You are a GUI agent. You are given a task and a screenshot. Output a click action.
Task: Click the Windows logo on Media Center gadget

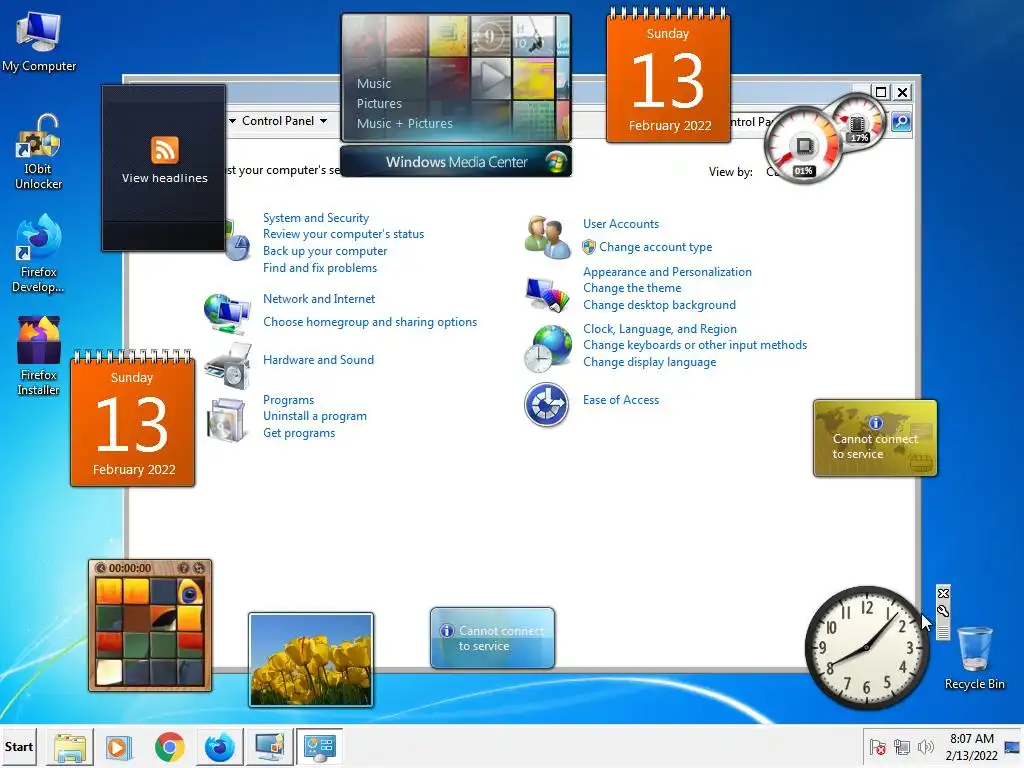coord(556,161)
